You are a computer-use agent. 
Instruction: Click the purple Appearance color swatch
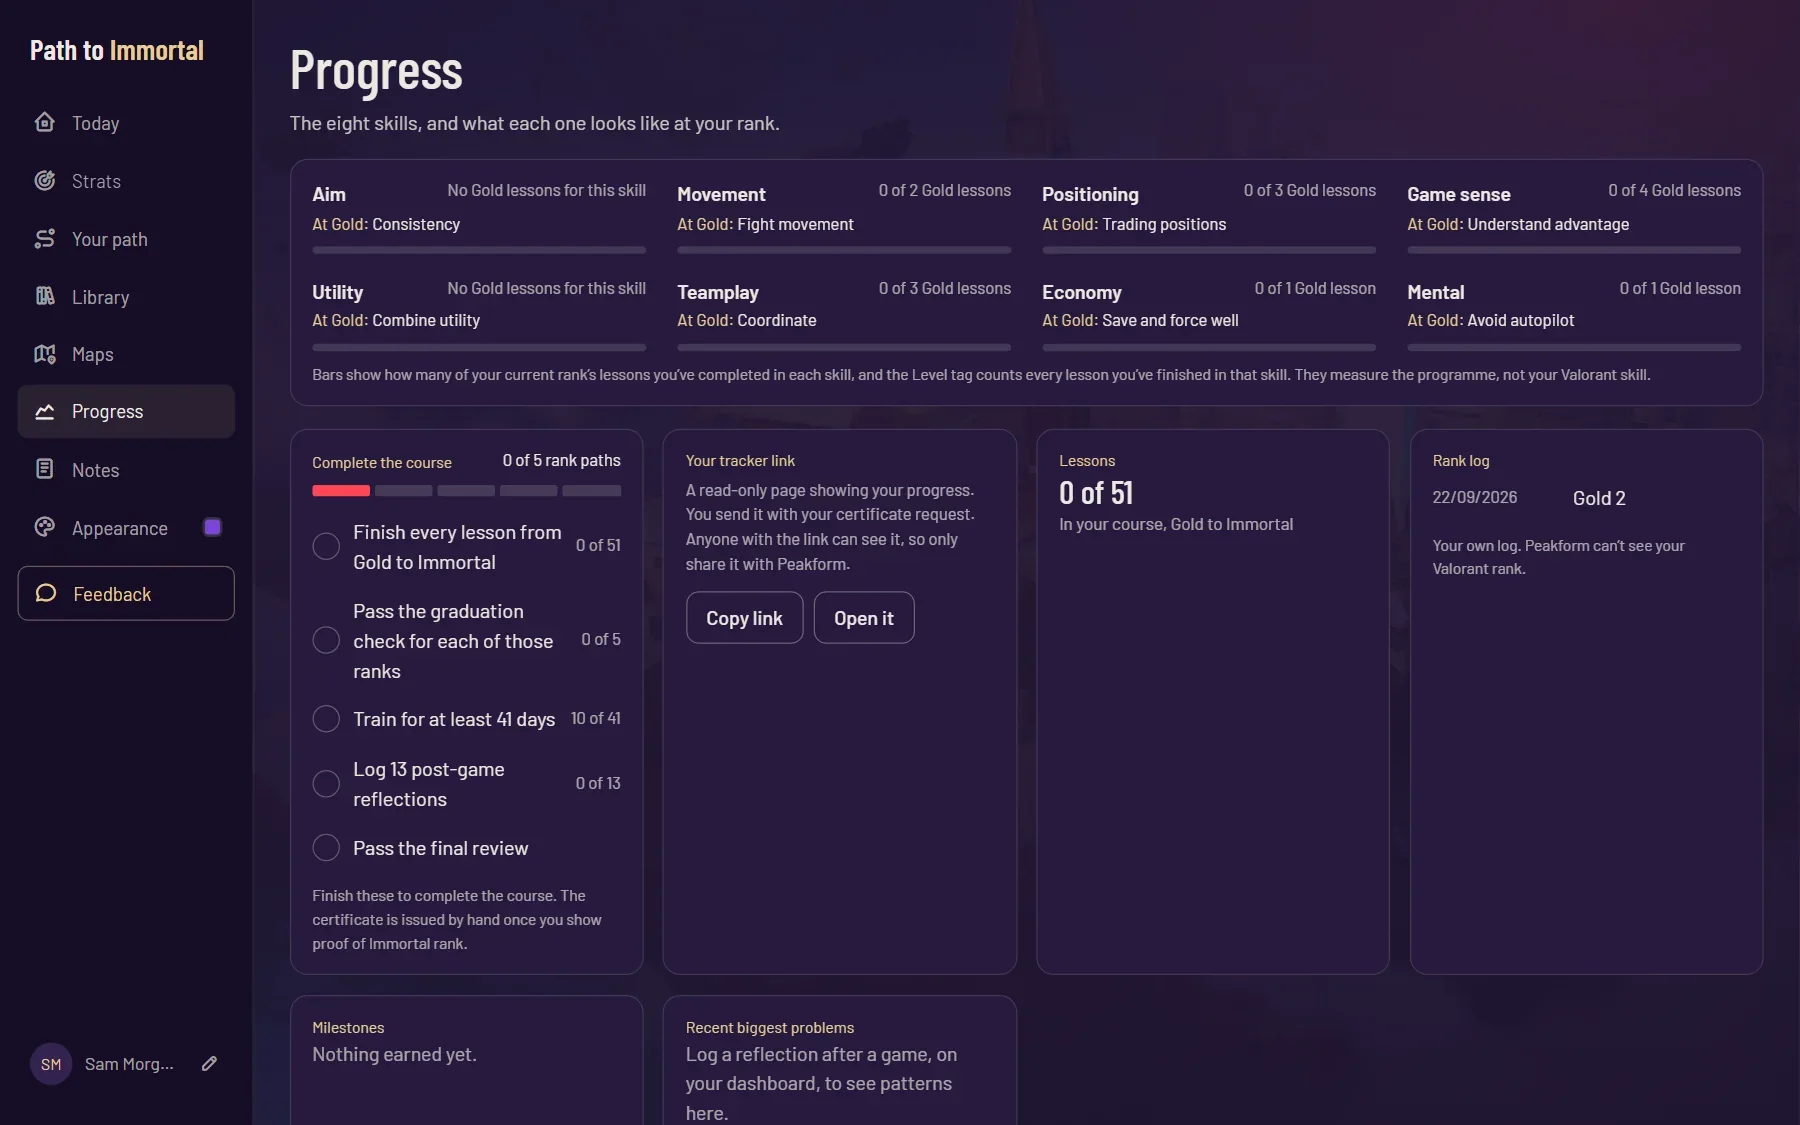(x=212, y=527)
